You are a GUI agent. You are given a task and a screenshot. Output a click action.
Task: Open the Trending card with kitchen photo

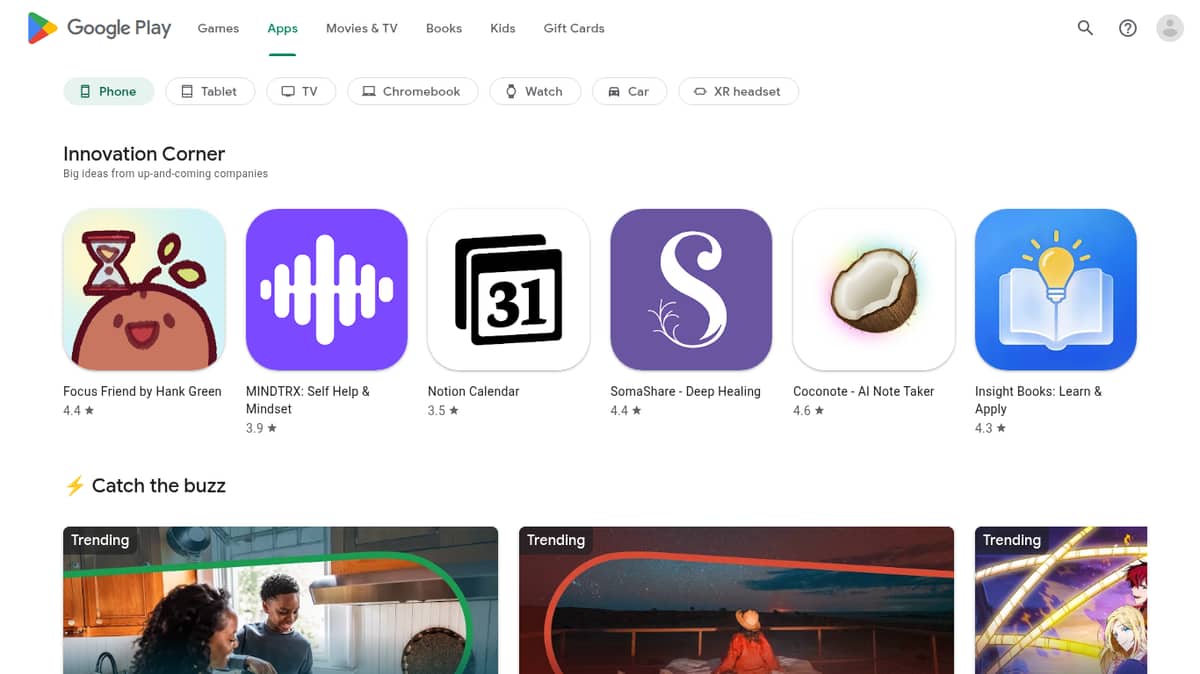(x=280, y=600)
